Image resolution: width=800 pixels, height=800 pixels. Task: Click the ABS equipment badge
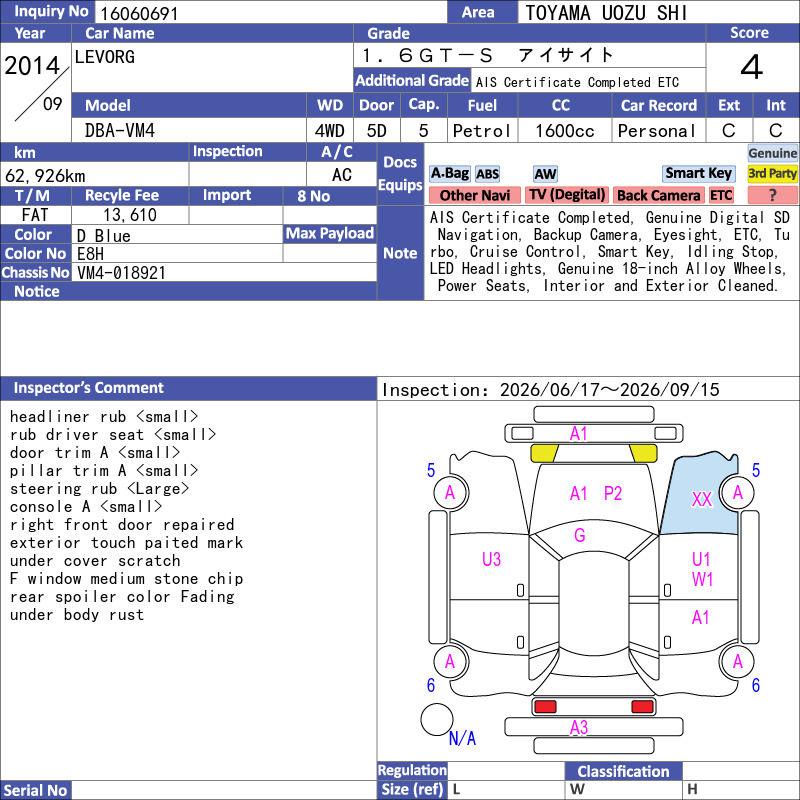(487, 174)
